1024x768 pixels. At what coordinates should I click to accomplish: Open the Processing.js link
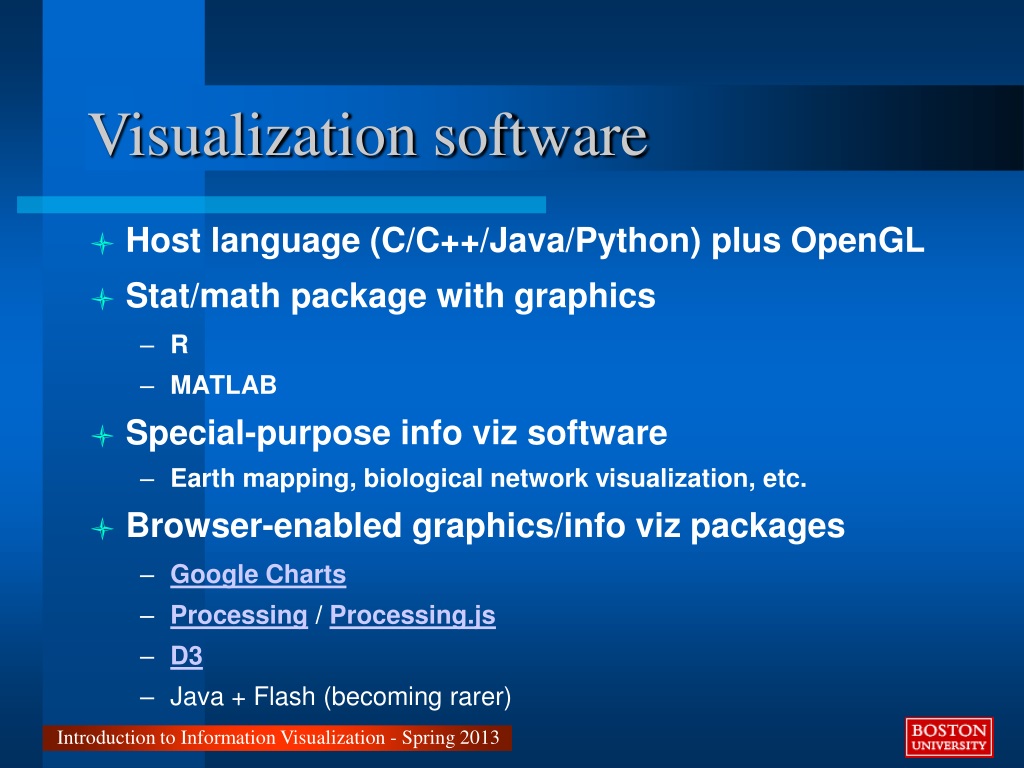tap(413, 615)
